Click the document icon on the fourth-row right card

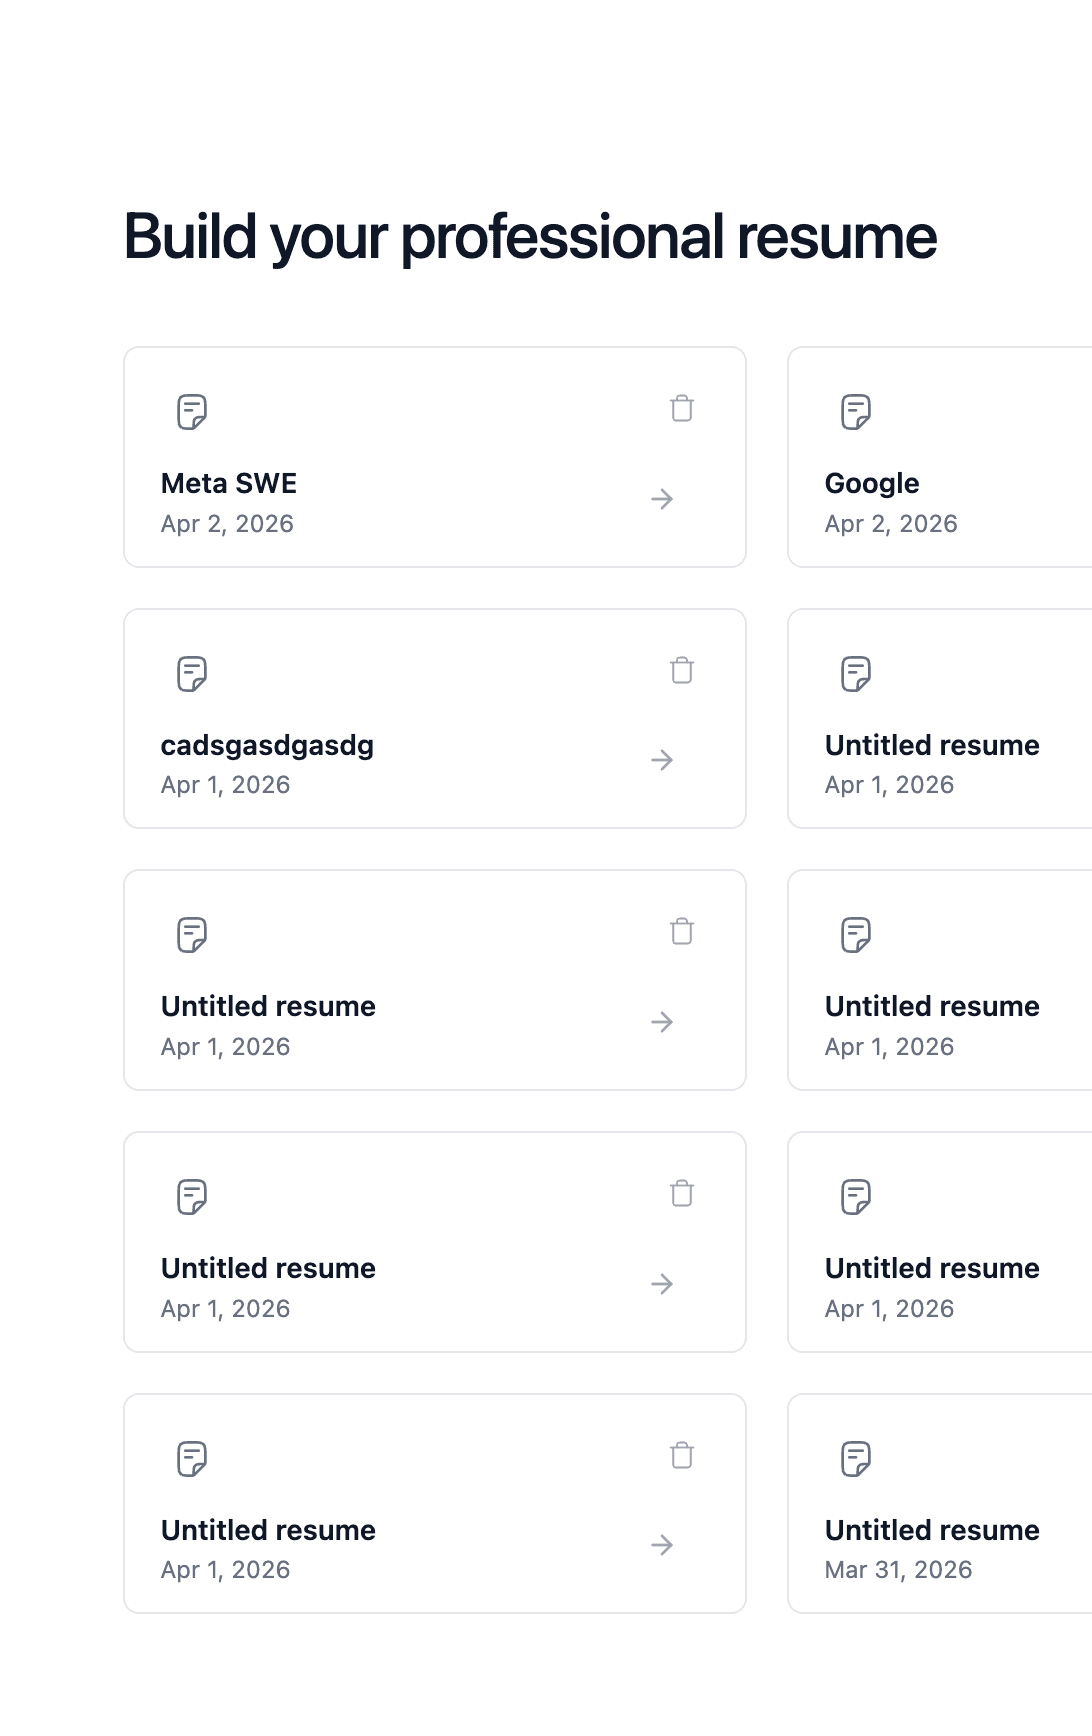click(x=856, y=1195)
